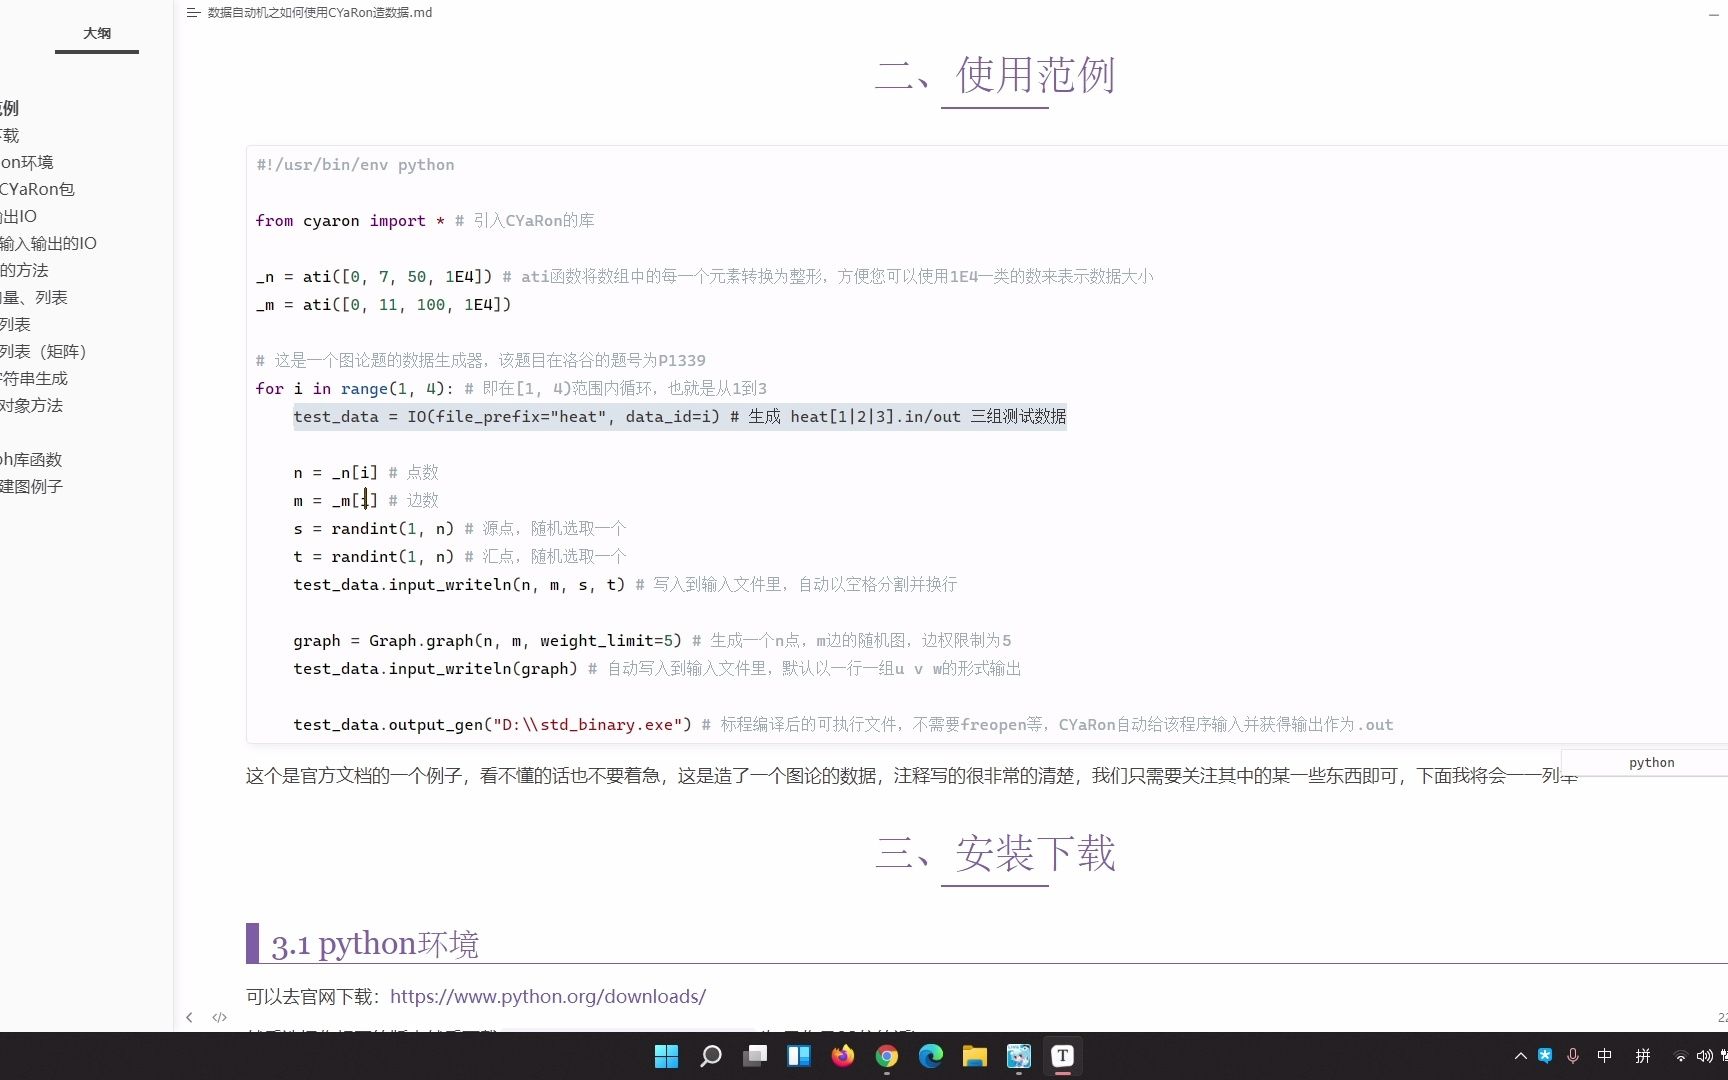Screen dimensions: 1728x1080
Task: Toggle Chinese/English input mode (中)
Action: pos(1604,1056)
